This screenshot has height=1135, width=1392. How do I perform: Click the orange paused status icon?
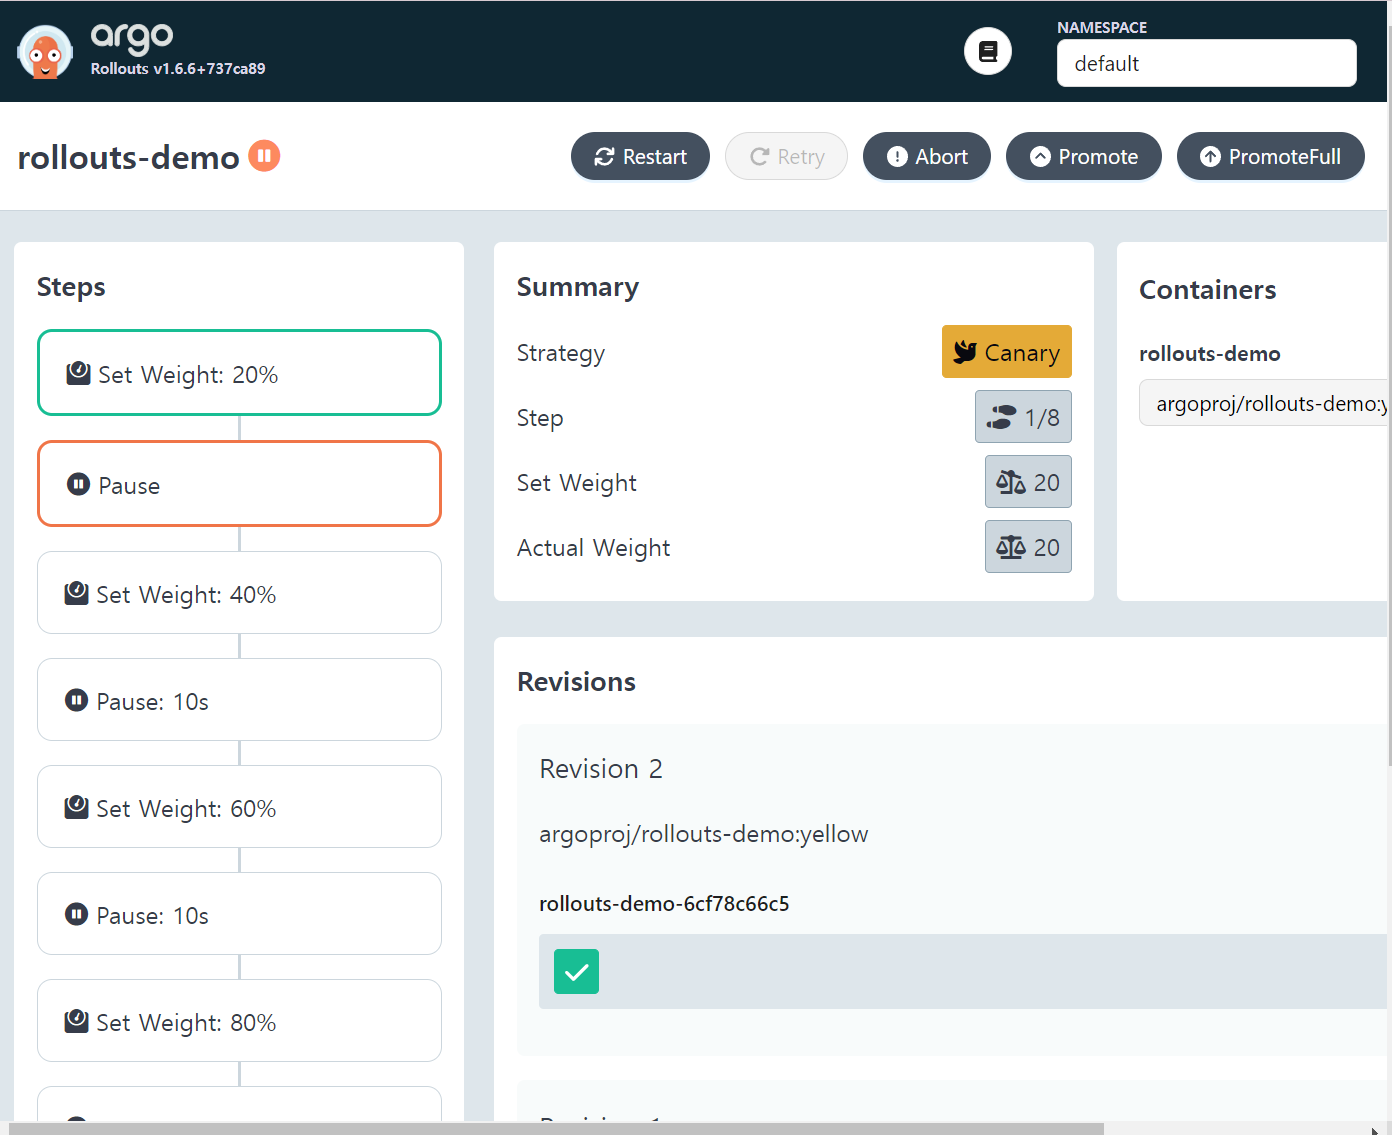[x=264, y=155]
